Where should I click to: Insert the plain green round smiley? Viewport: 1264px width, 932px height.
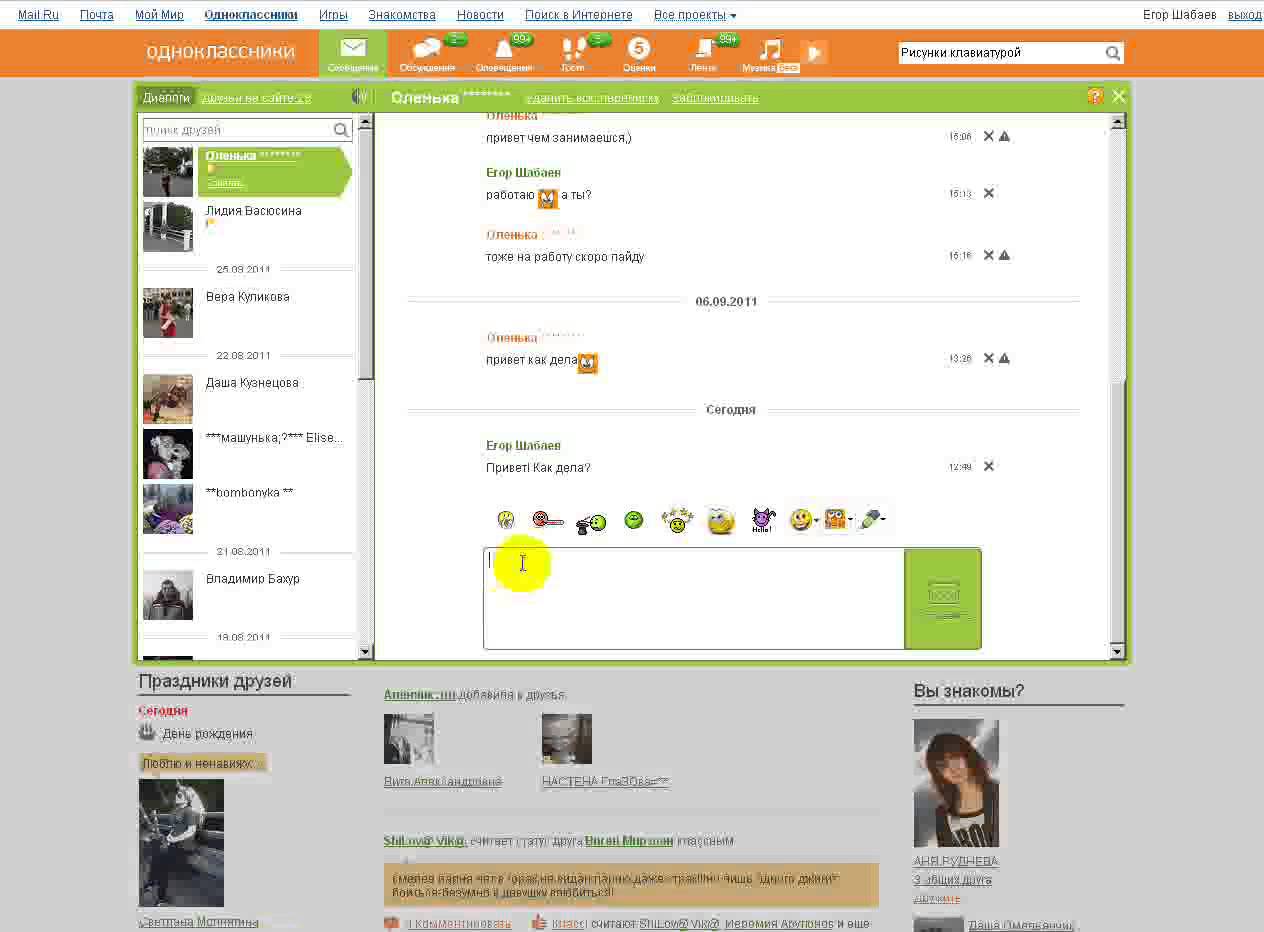[633, 520]
